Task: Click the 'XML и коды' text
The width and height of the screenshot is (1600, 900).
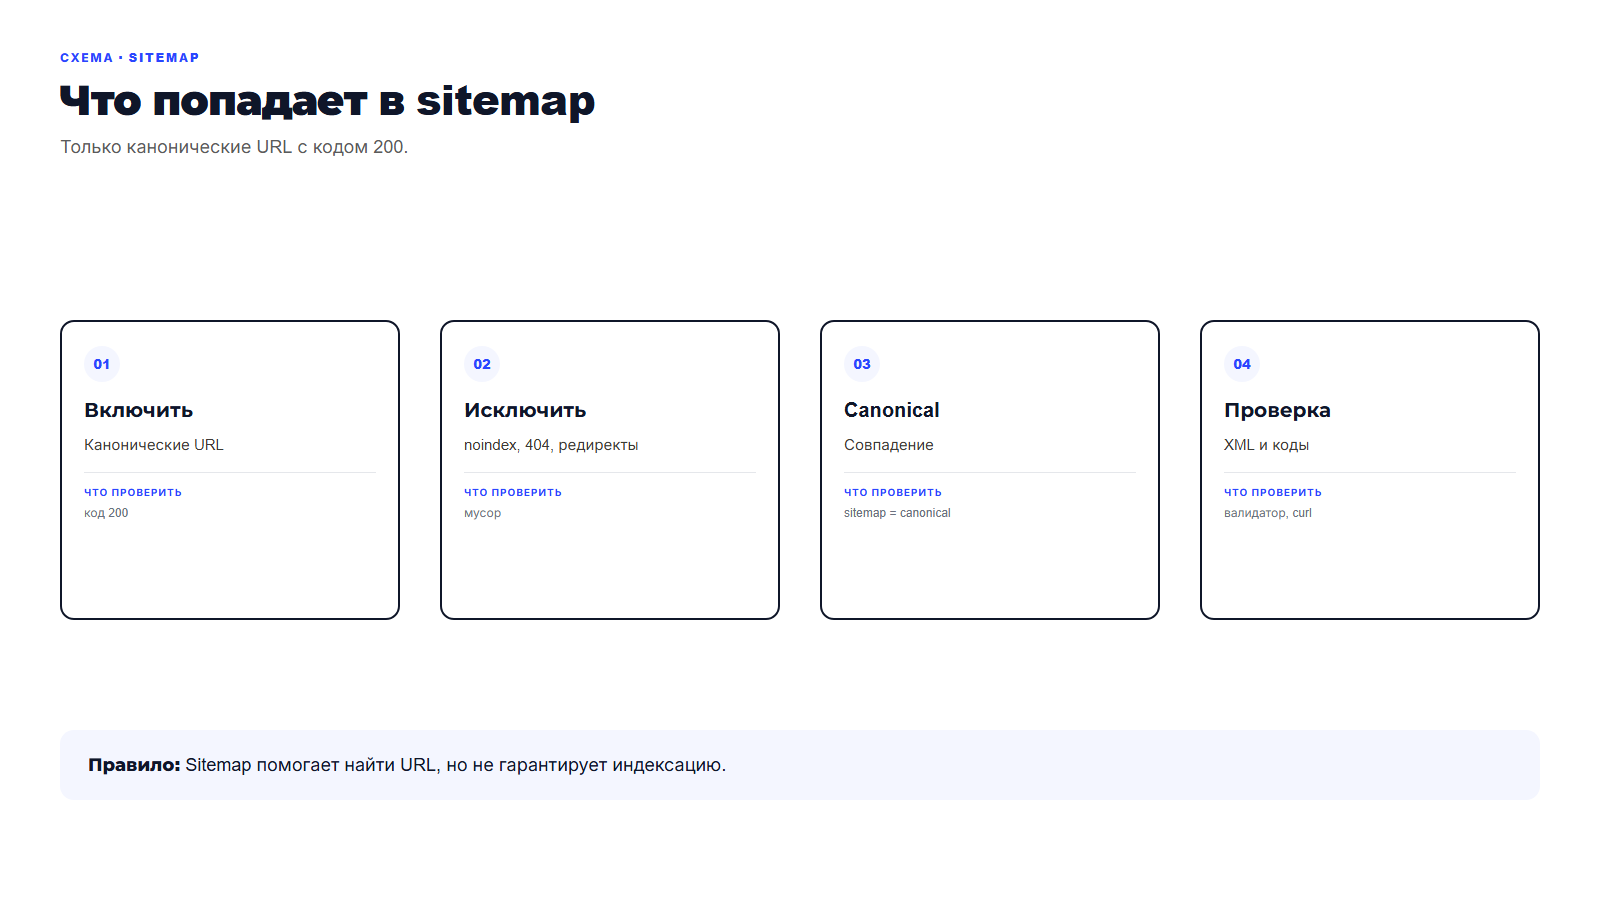Action: (1266, 445)
